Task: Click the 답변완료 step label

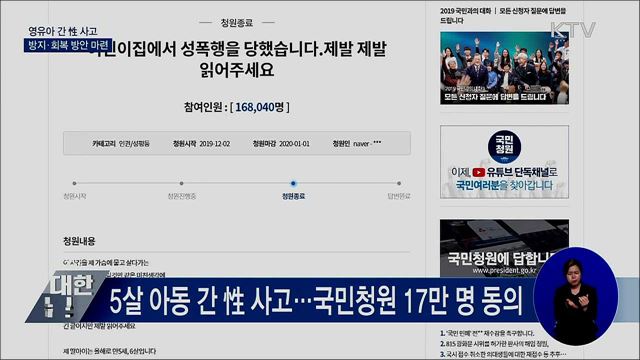Action: tap(399, 196)
